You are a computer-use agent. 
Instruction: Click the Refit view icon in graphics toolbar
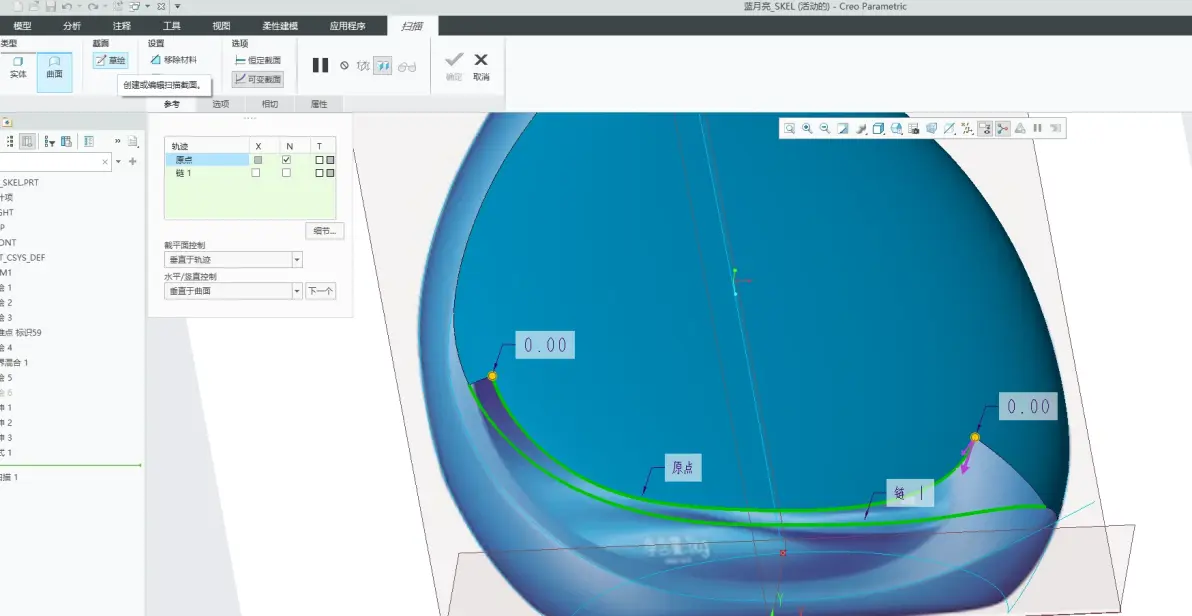click(789, 129)
